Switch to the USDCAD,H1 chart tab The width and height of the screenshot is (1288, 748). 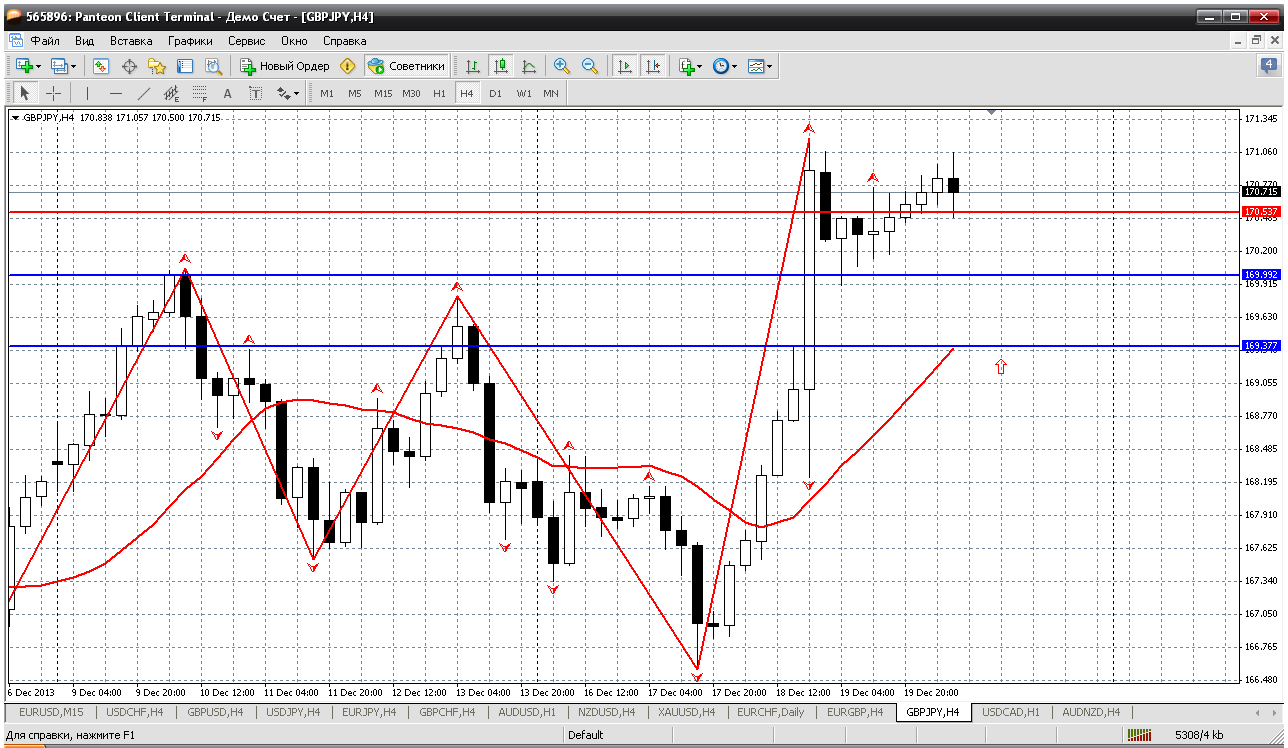pos(1011,712)
